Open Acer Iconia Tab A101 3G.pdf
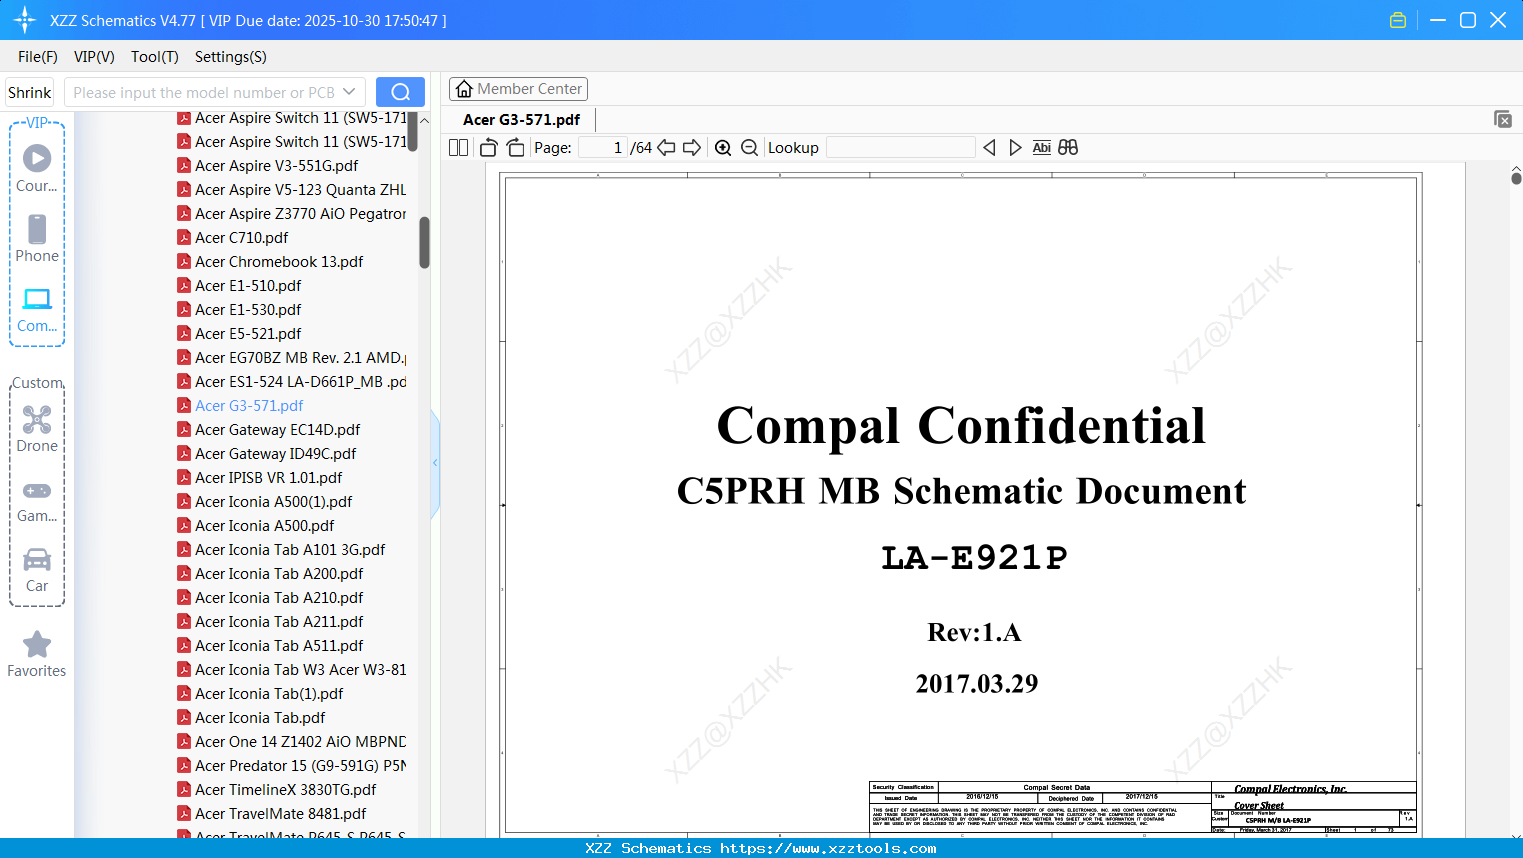The width and height of the screenshot is (1523, 858). 281,550
